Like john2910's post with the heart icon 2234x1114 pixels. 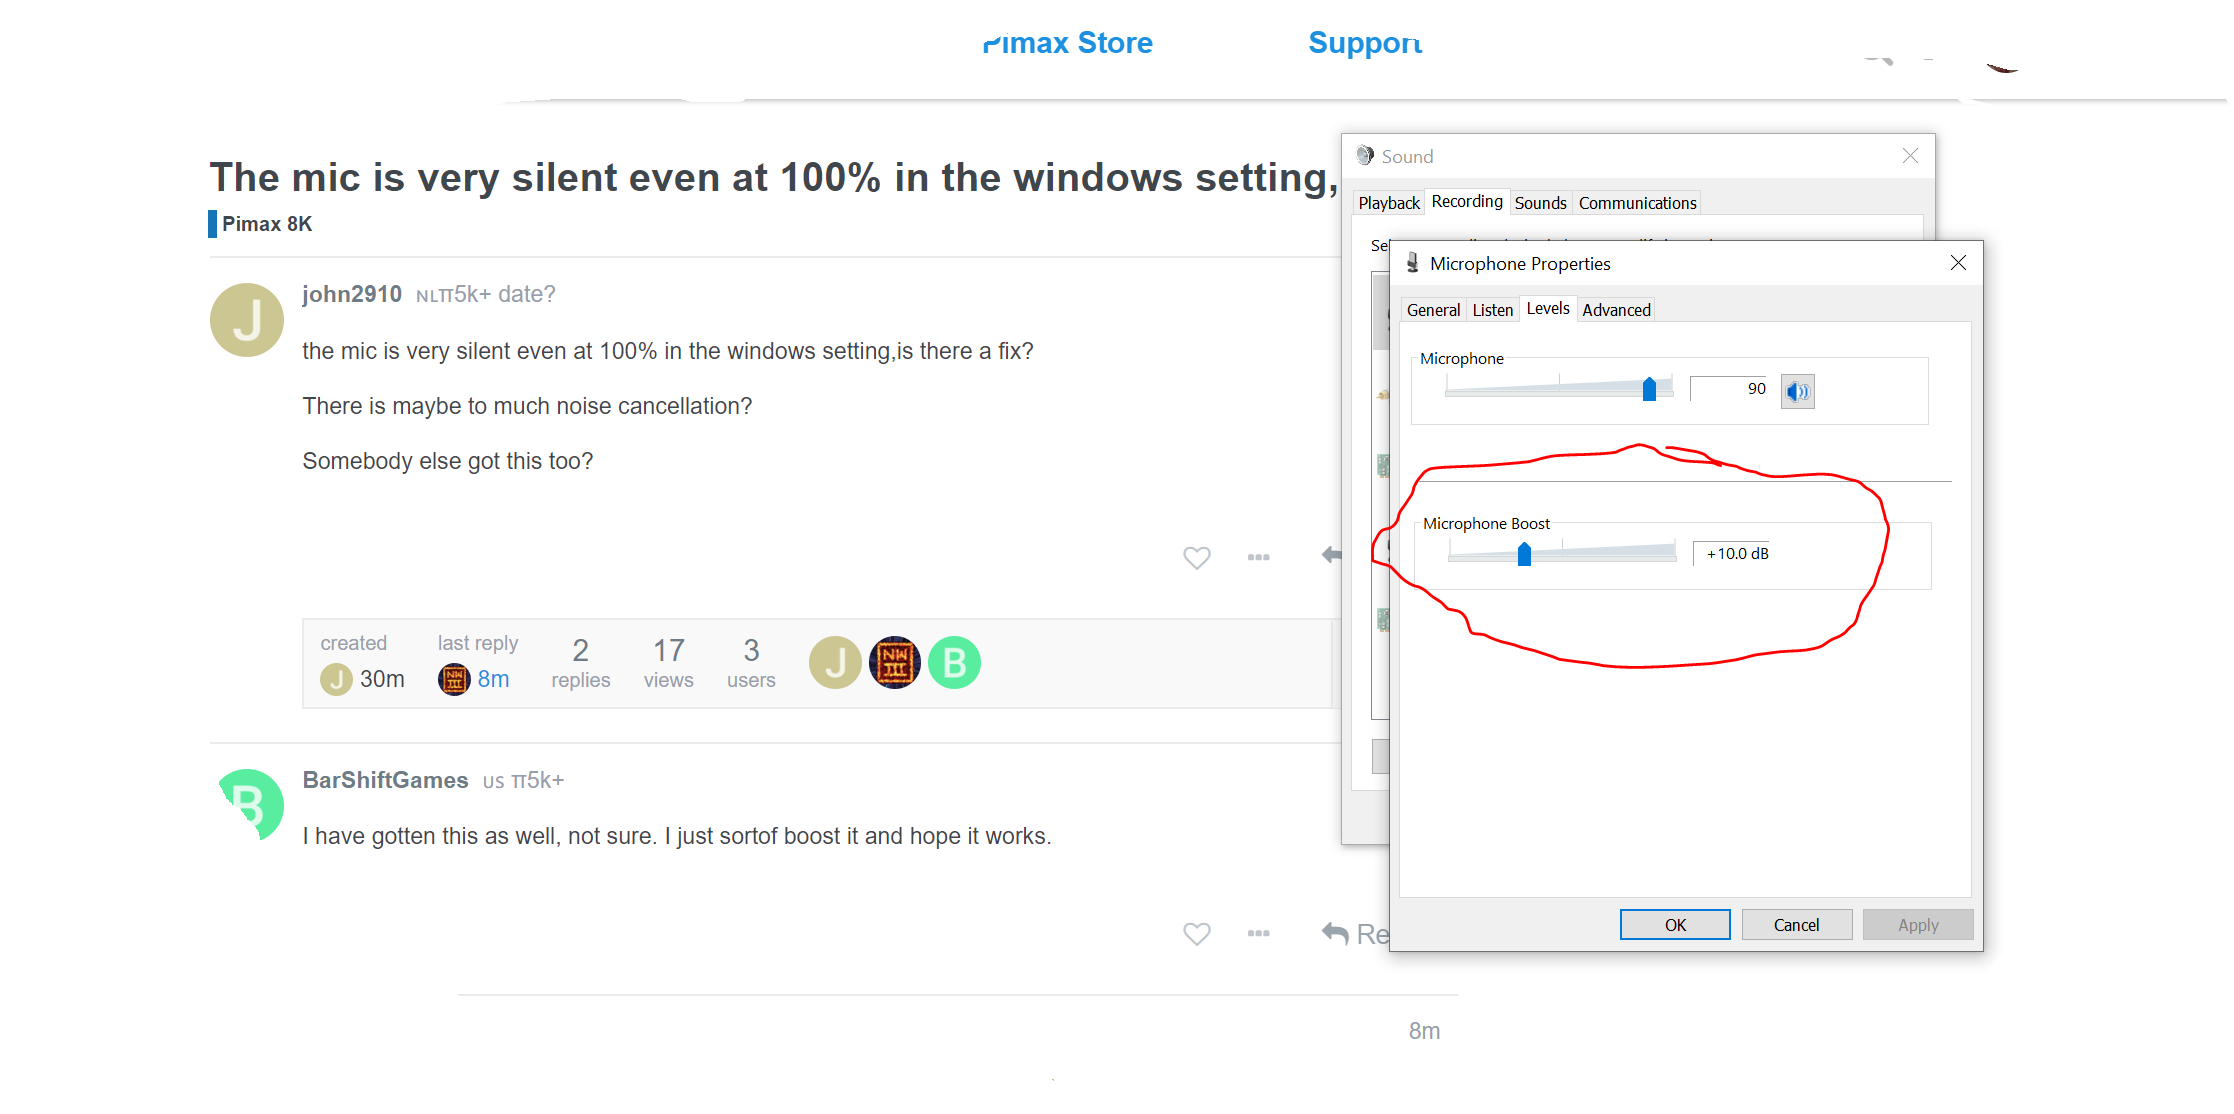click(x=1197, y=557)
